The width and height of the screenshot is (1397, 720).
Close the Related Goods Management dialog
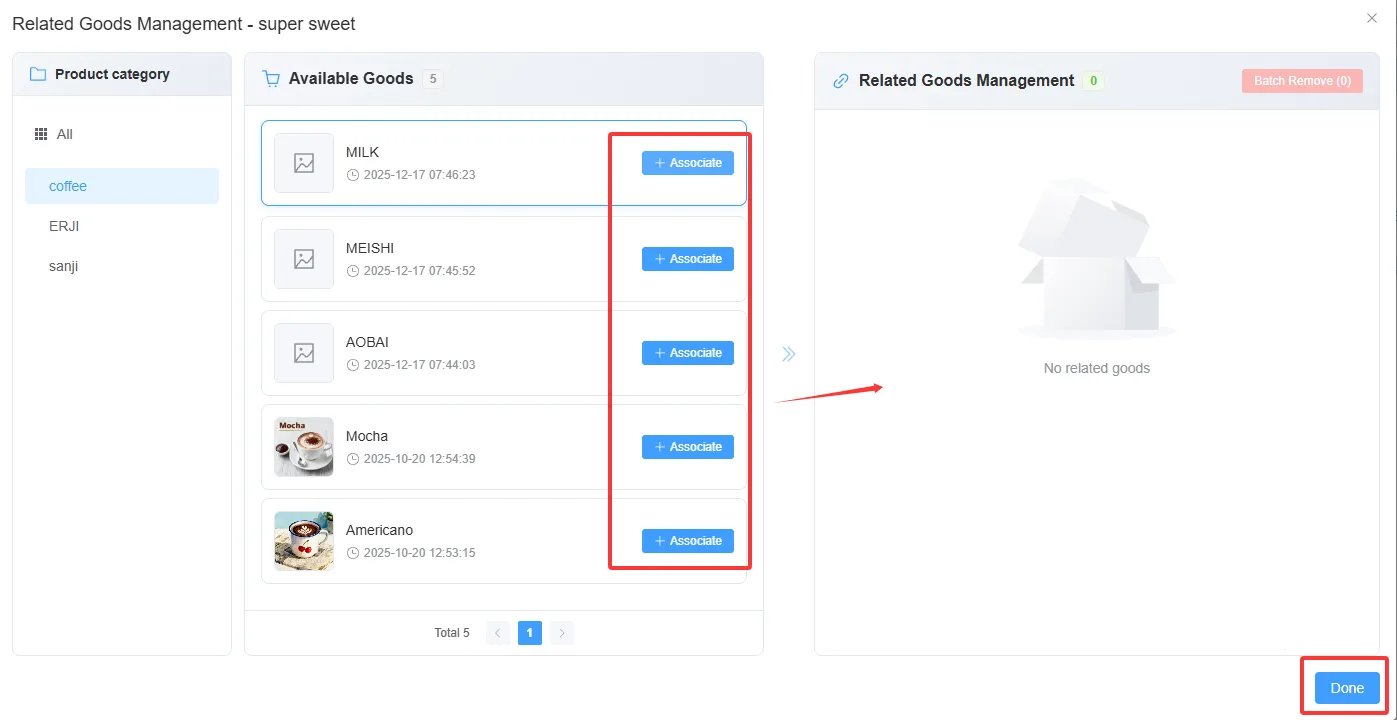tap(1371, 18)
